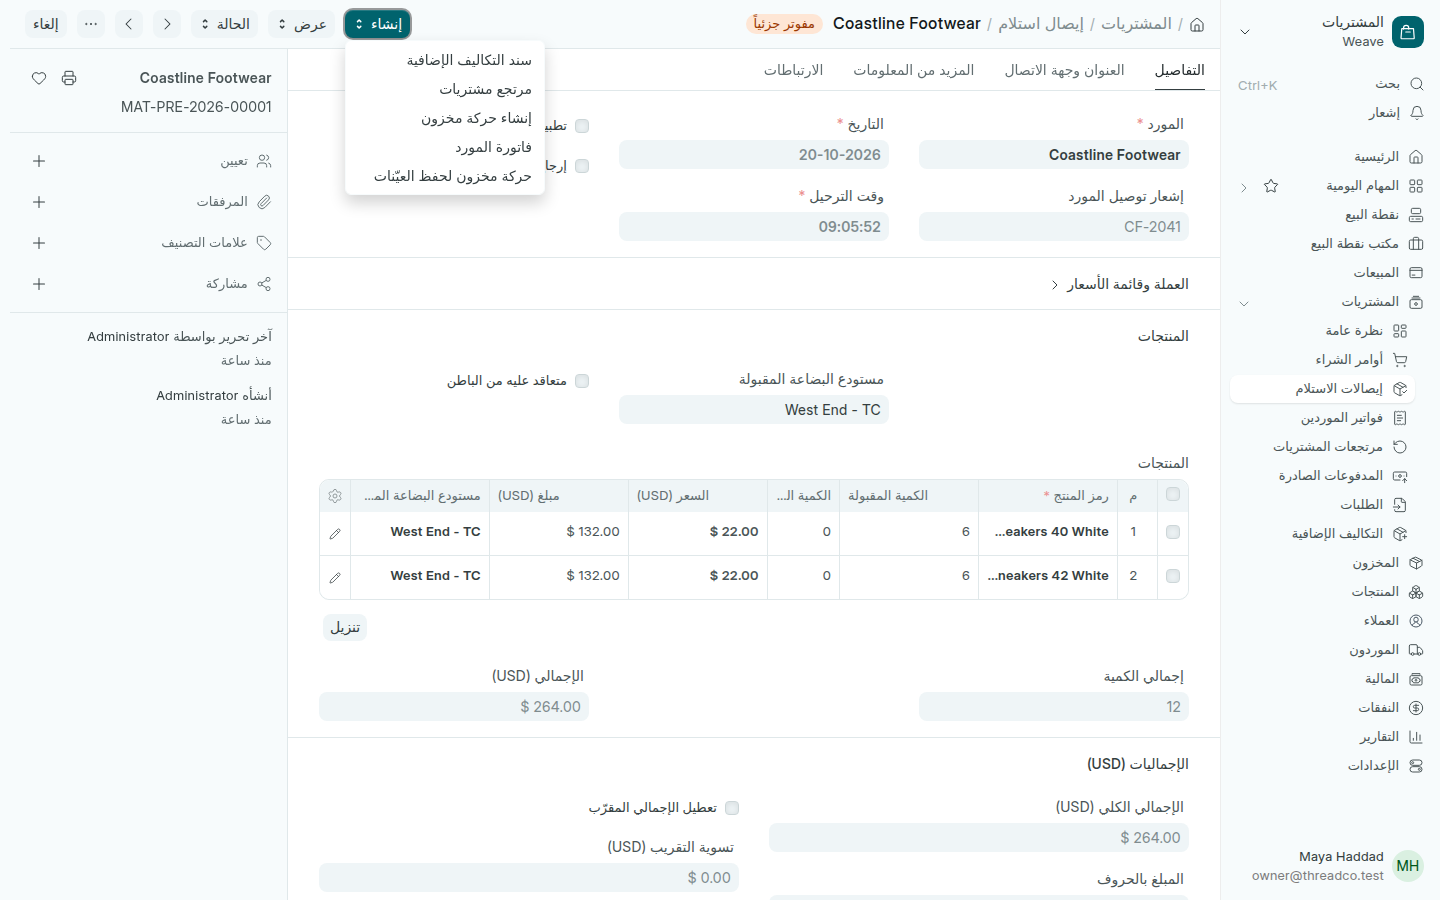Tick the checkbox for row 1 in products table
The image size is (1440, 900).
coord(1173,532)
